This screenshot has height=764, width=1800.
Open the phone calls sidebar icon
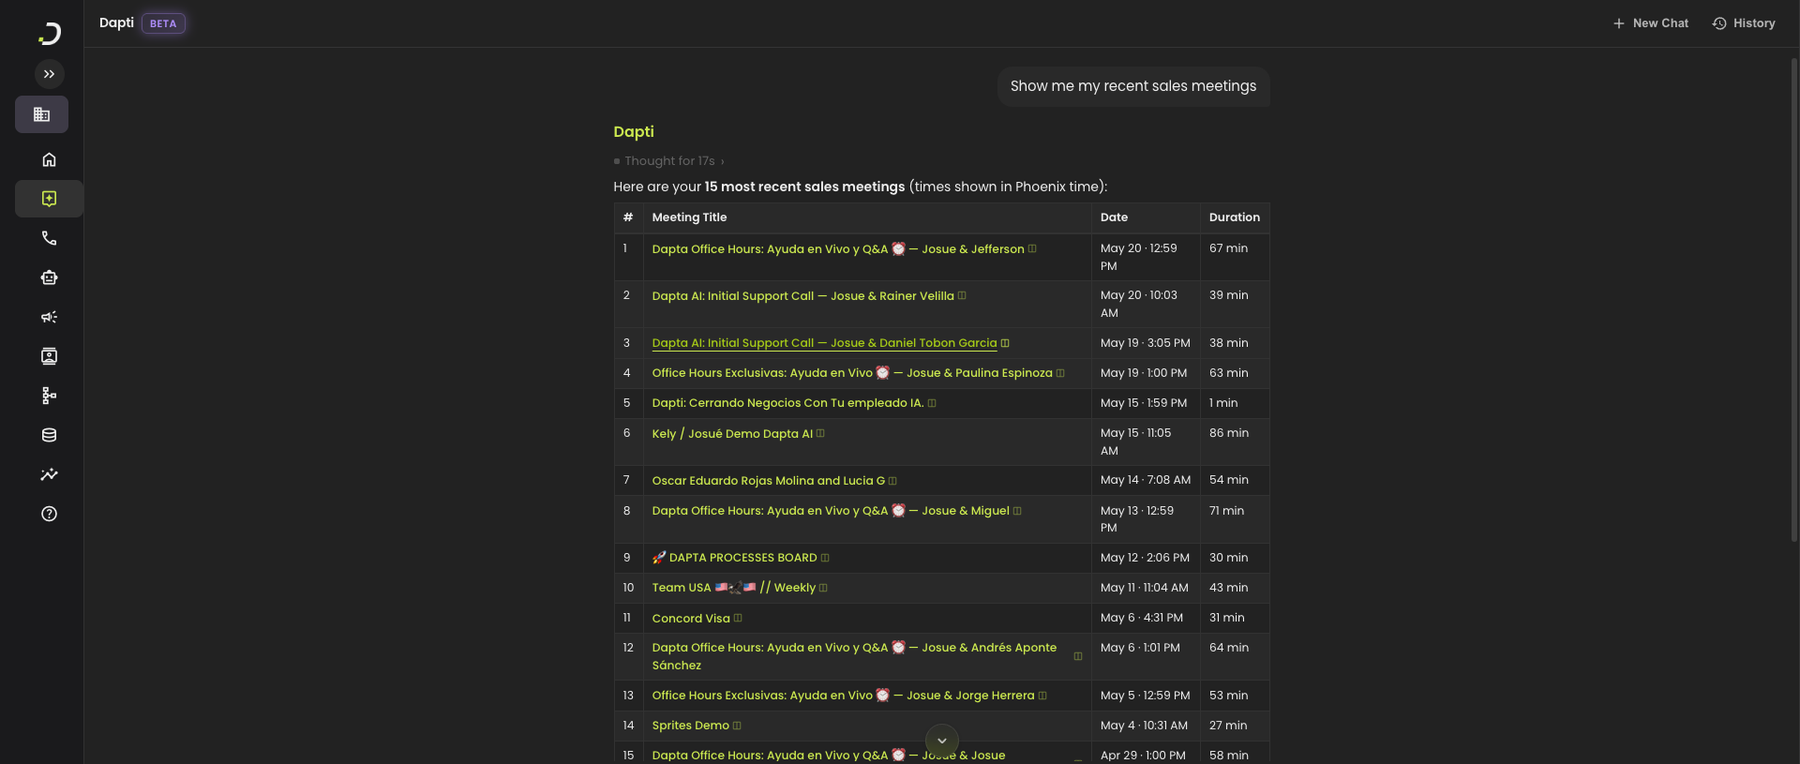pyautogui.click(x=49, y=238)
